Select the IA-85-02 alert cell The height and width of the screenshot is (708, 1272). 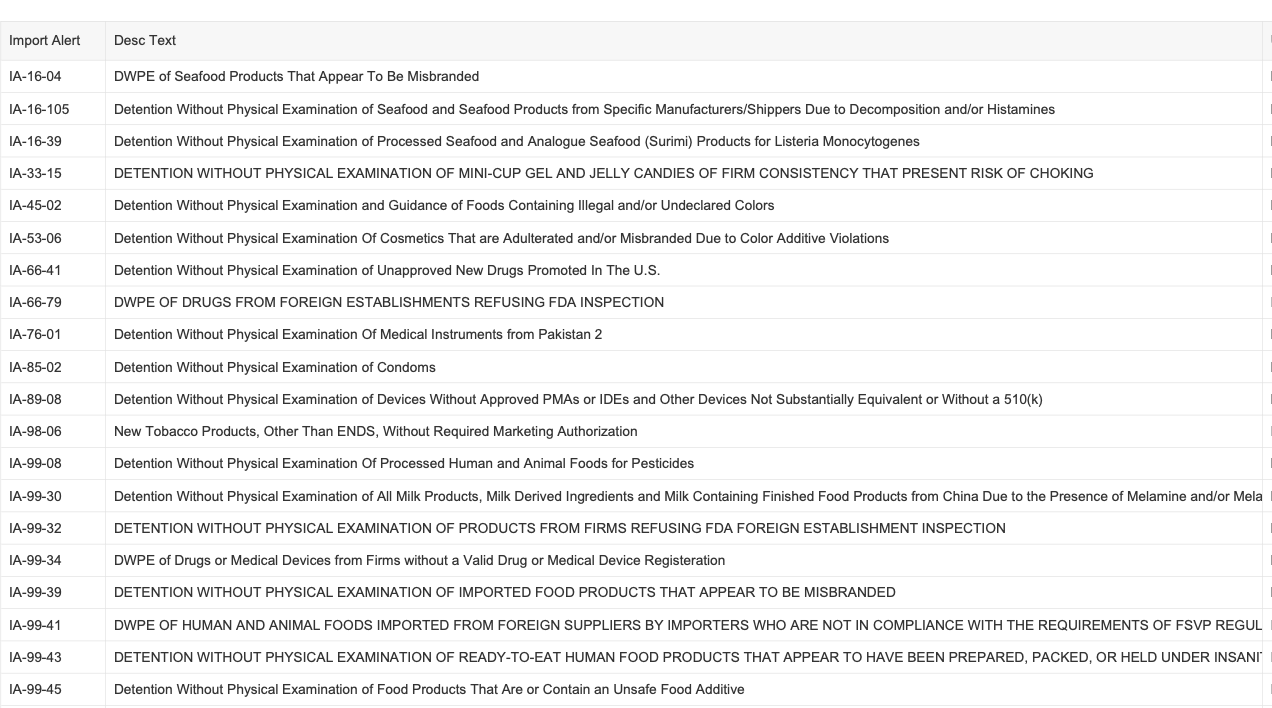pos(35,367)
